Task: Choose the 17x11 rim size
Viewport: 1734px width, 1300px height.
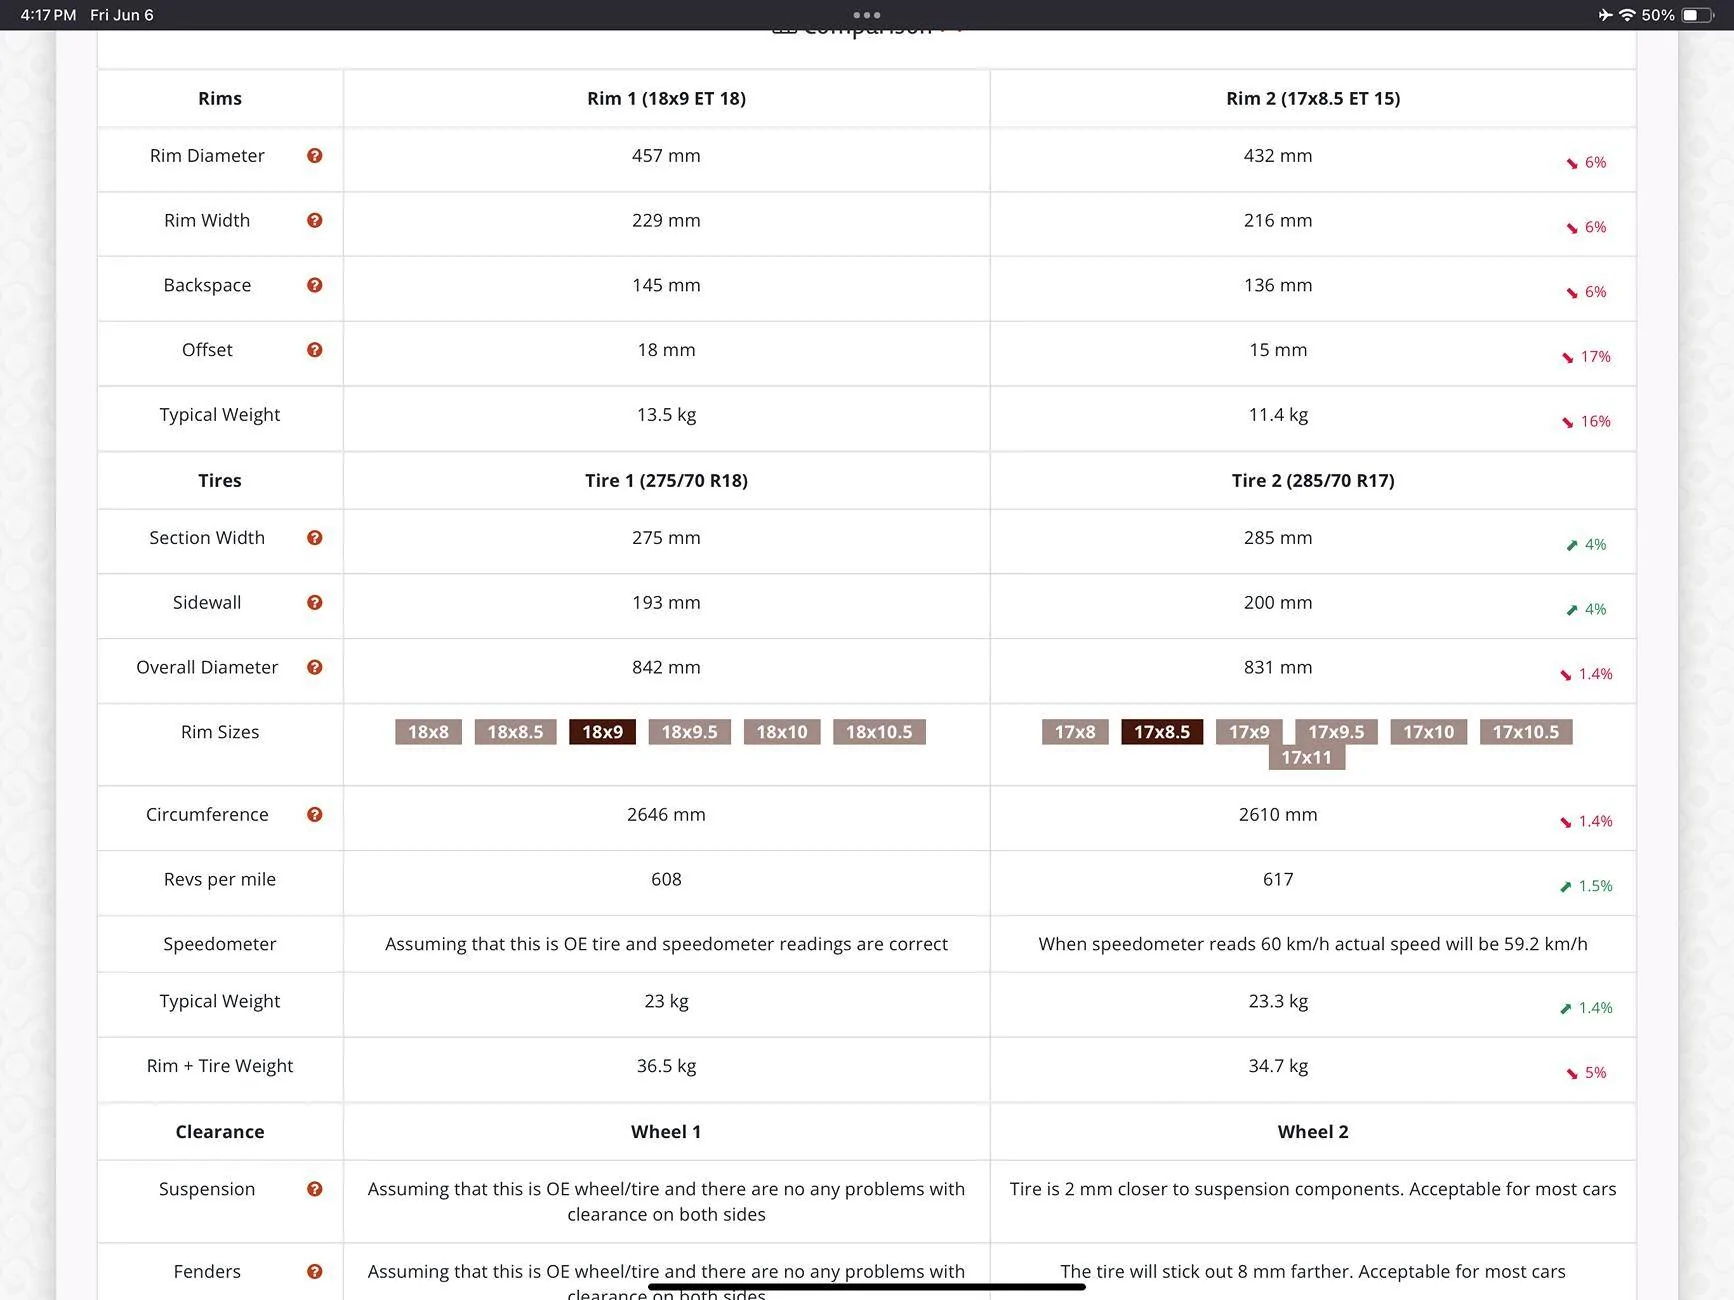Action: pyautogui.click(x=1306, y=758)
